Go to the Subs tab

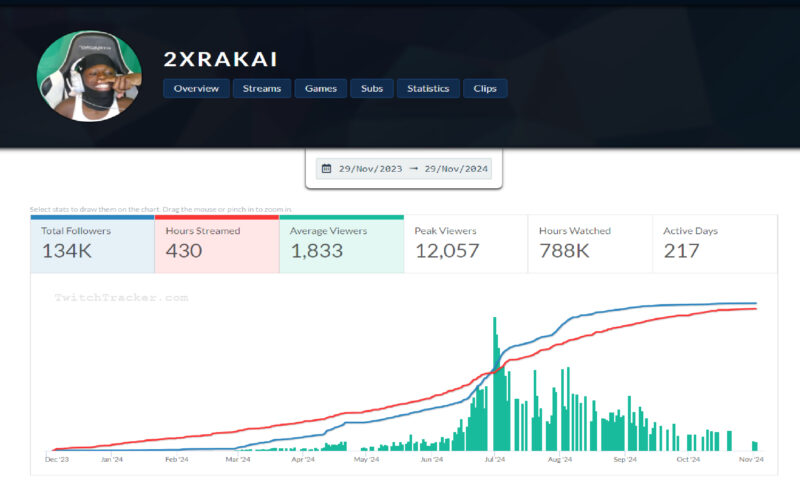click(372, 88)
